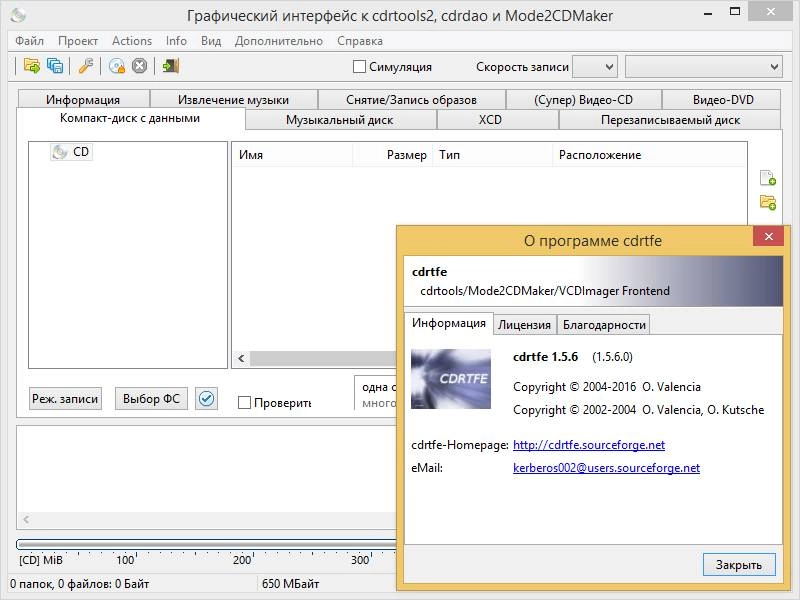The image size is (800, 600).
Task: Close the About cdrtfe dialog with X
Action: pos(768,236)
